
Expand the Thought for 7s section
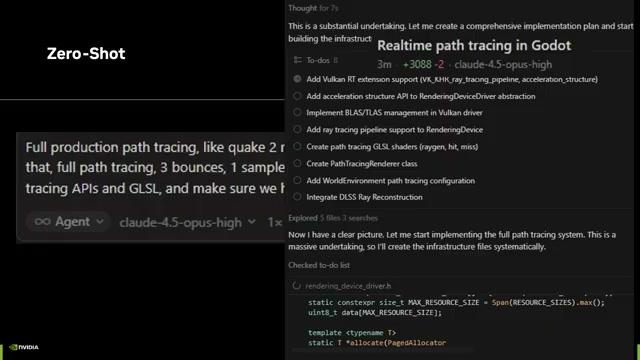313,8
